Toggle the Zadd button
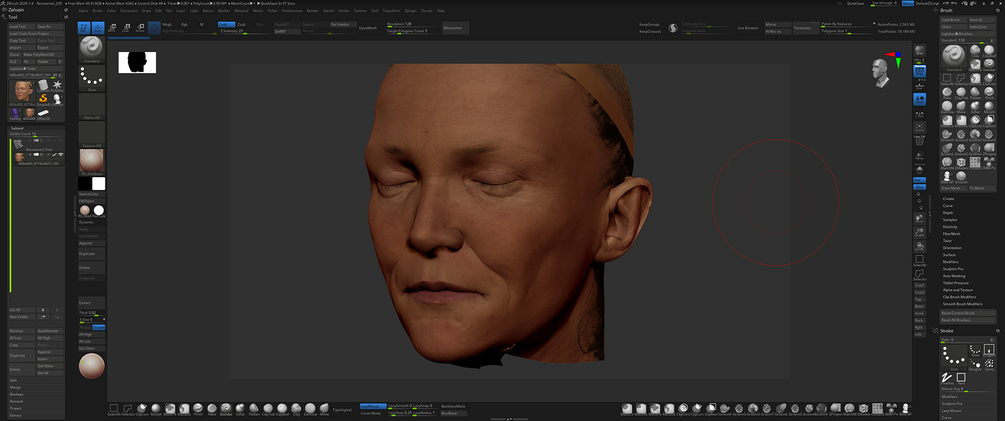Viewport: 1005px width, 421px height. (x=226, y=24)
